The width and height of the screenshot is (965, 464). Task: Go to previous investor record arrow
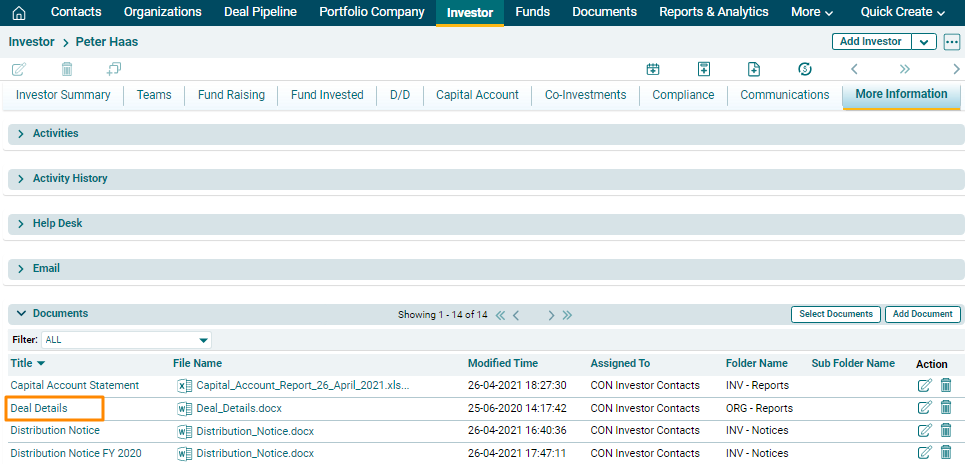coord(854,69)
